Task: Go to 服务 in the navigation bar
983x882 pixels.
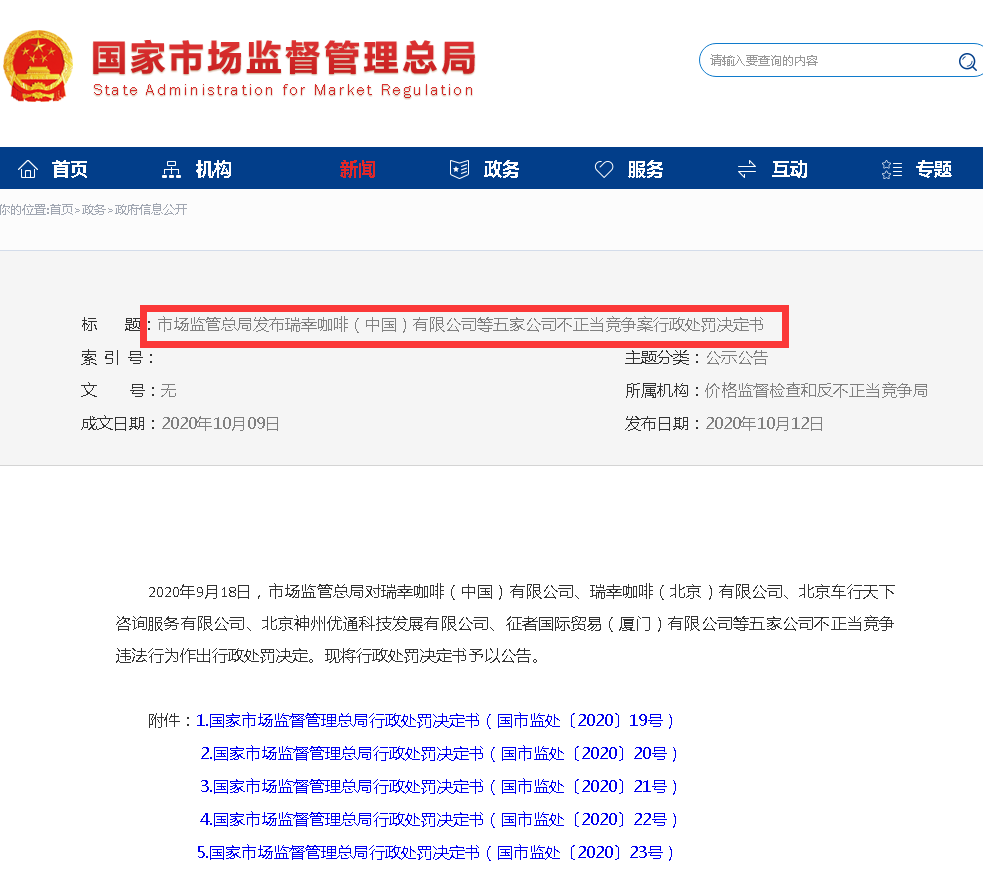Action: pyautogui.click(x=645, y=169)
